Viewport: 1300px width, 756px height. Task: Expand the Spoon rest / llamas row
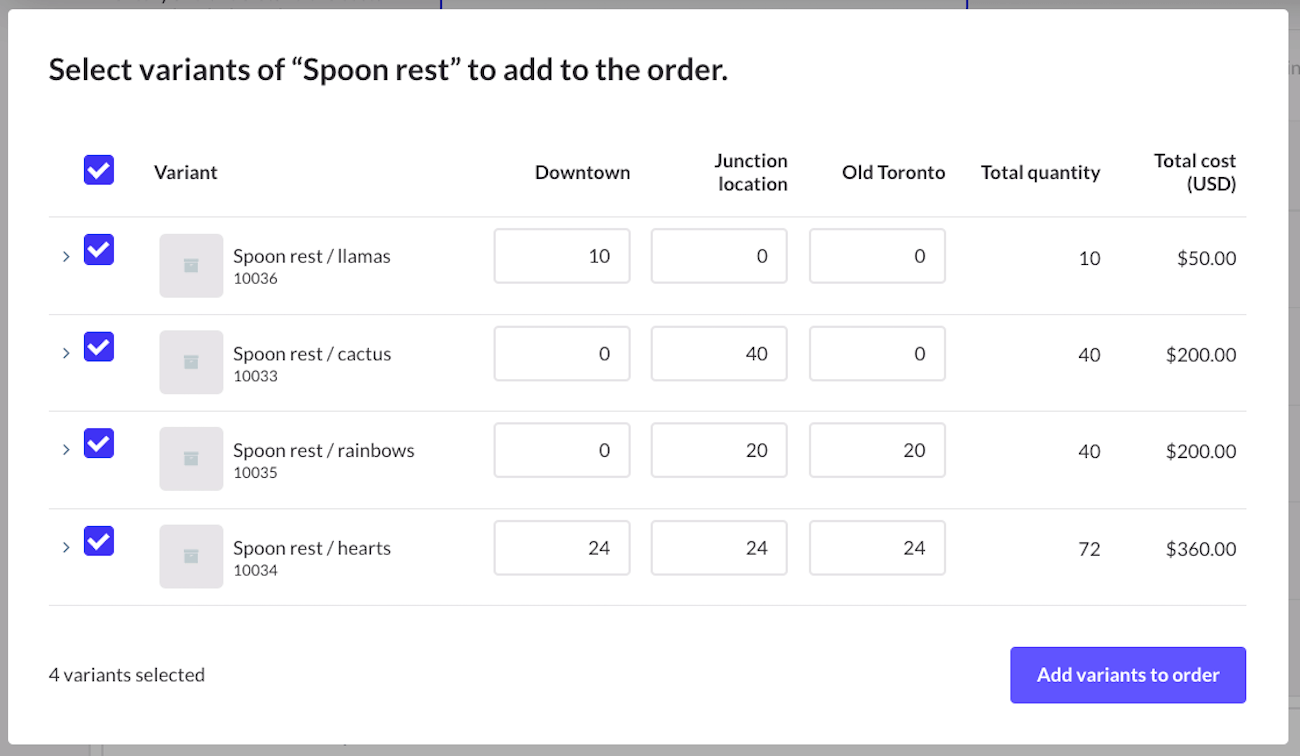click(65, 255)
